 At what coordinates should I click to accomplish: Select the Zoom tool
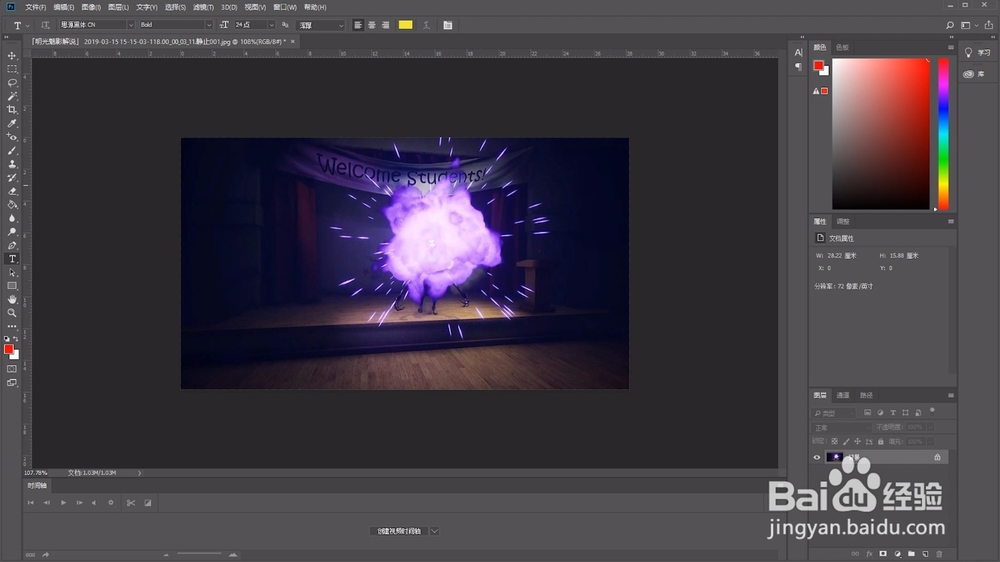click(12, 313)
